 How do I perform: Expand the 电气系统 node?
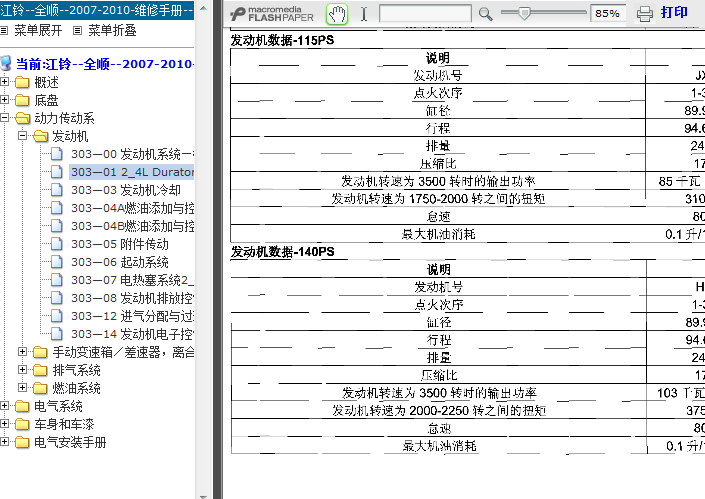[x=4, y=406]
